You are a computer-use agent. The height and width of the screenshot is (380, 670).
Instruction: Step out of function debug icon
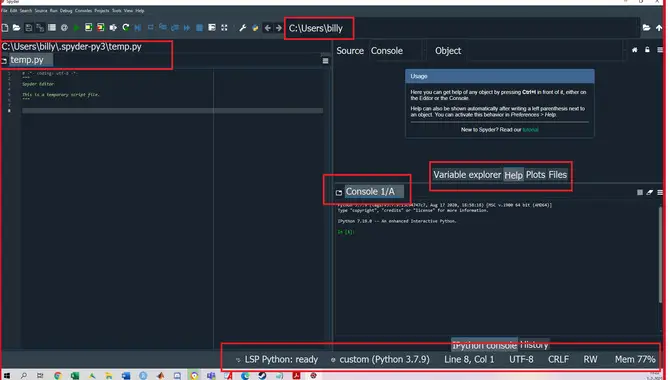(x=175, y=28)
